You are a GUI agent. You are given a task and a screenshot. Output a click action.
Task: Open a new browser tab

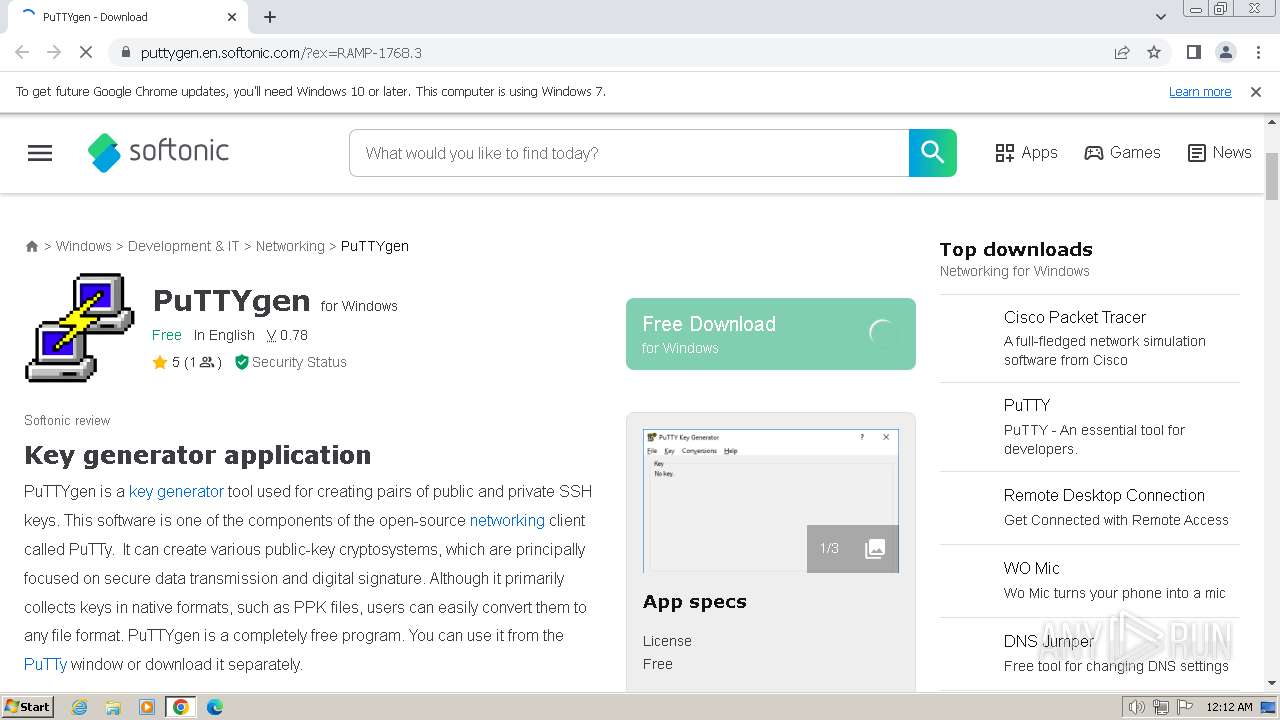pos(270,17)
